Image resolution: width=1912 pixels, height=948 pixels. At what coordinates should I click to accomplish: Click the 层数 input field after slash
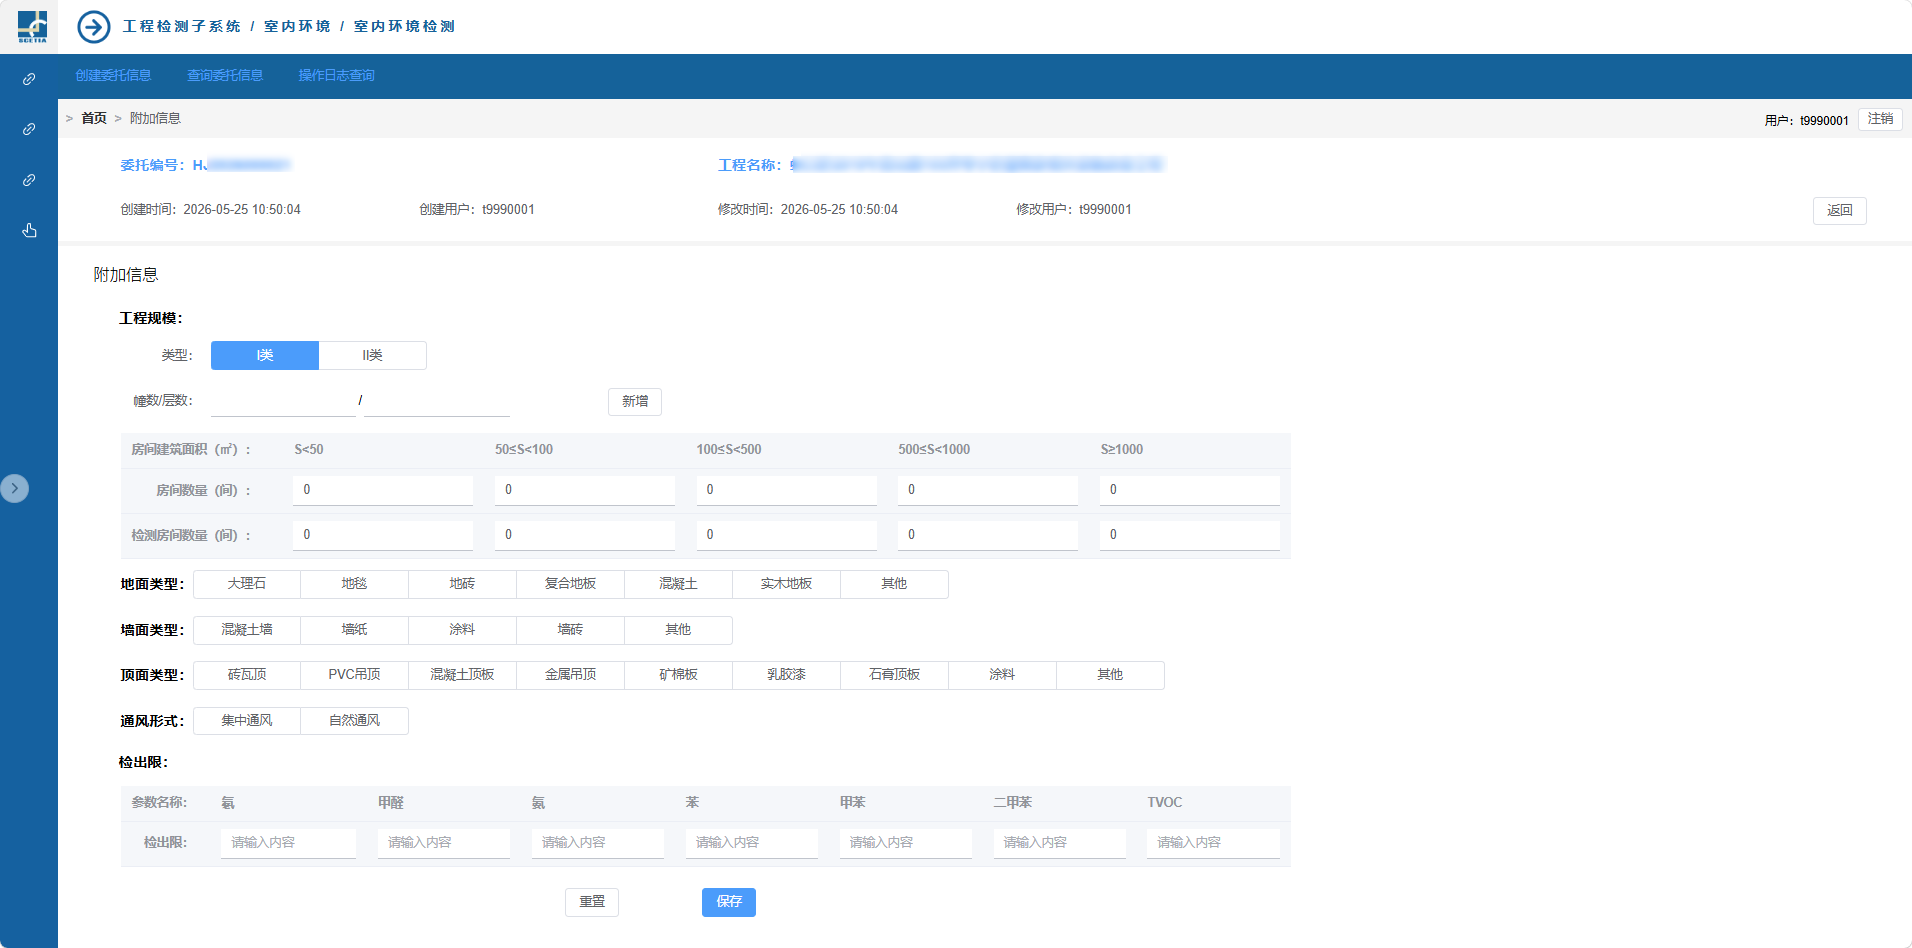[437, 401]
